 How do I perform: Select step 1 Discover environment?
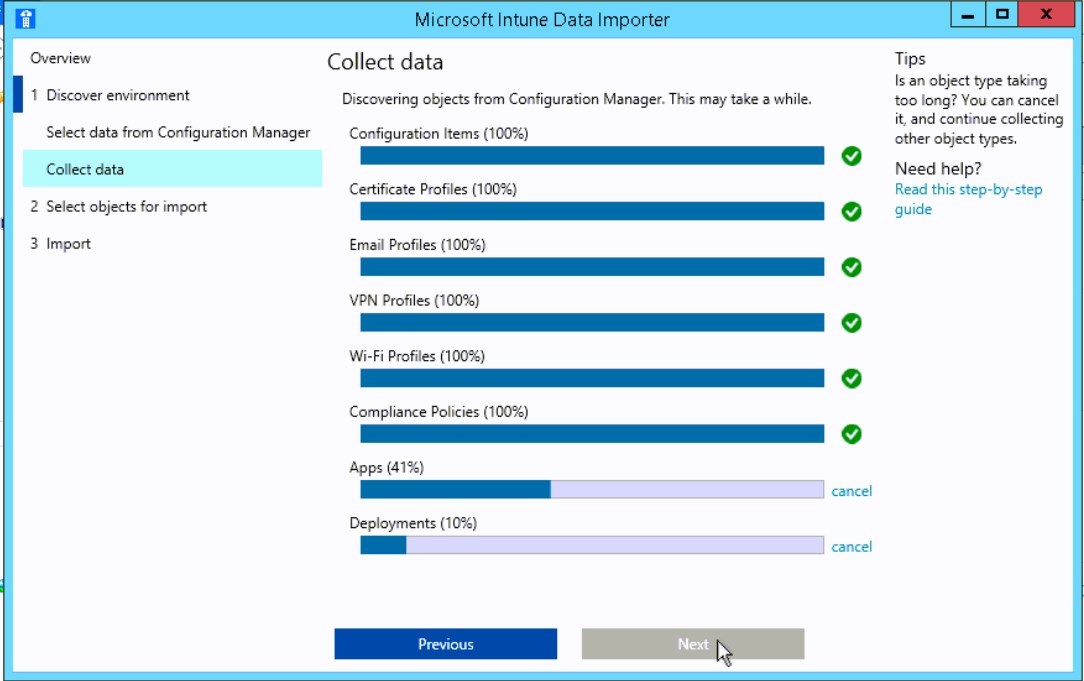118,95
